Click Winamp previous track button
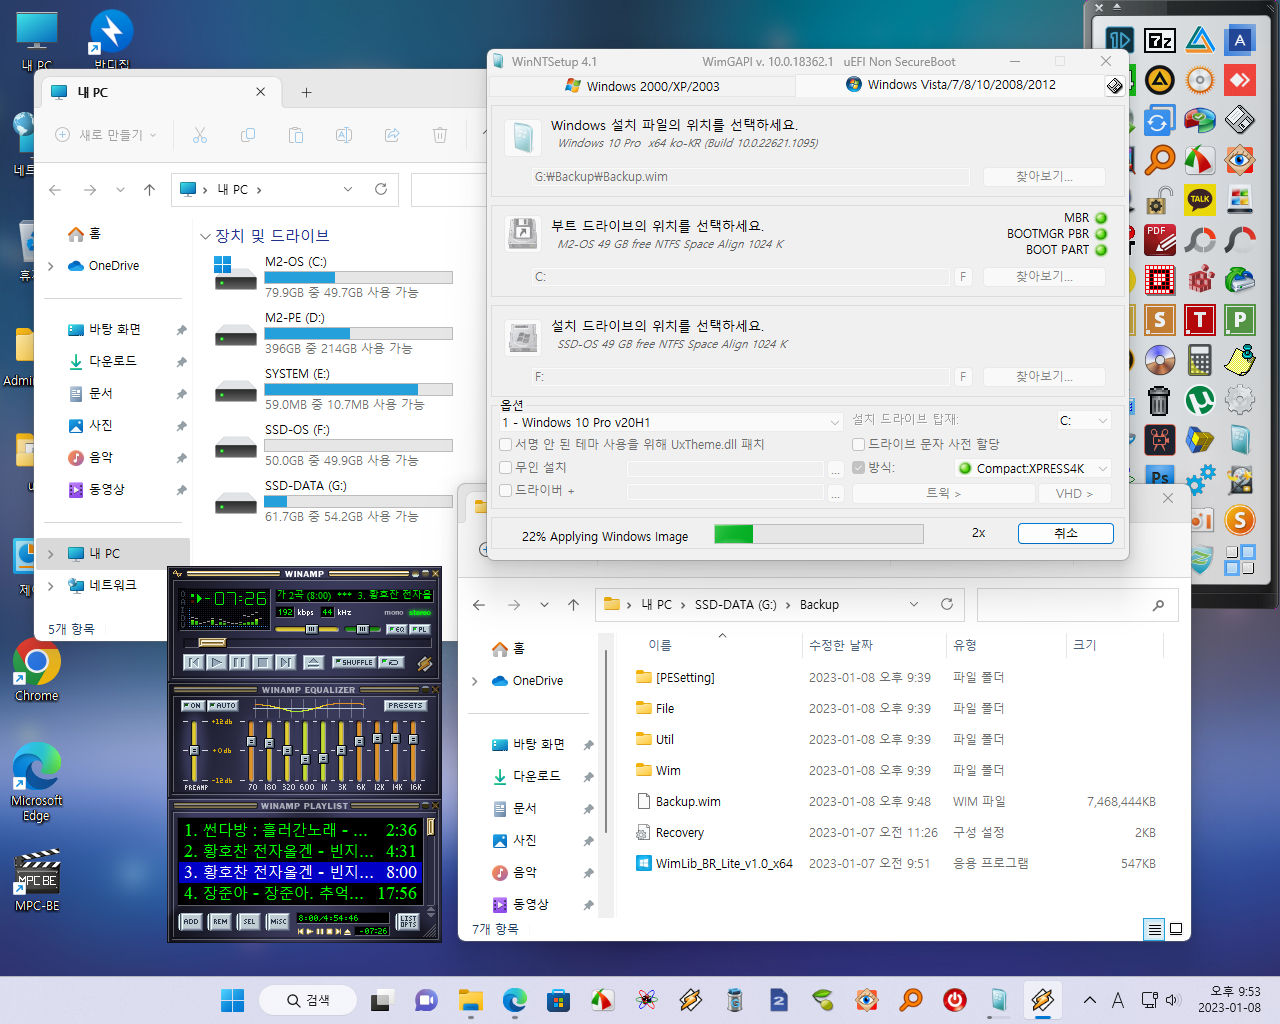 point(195,662)
